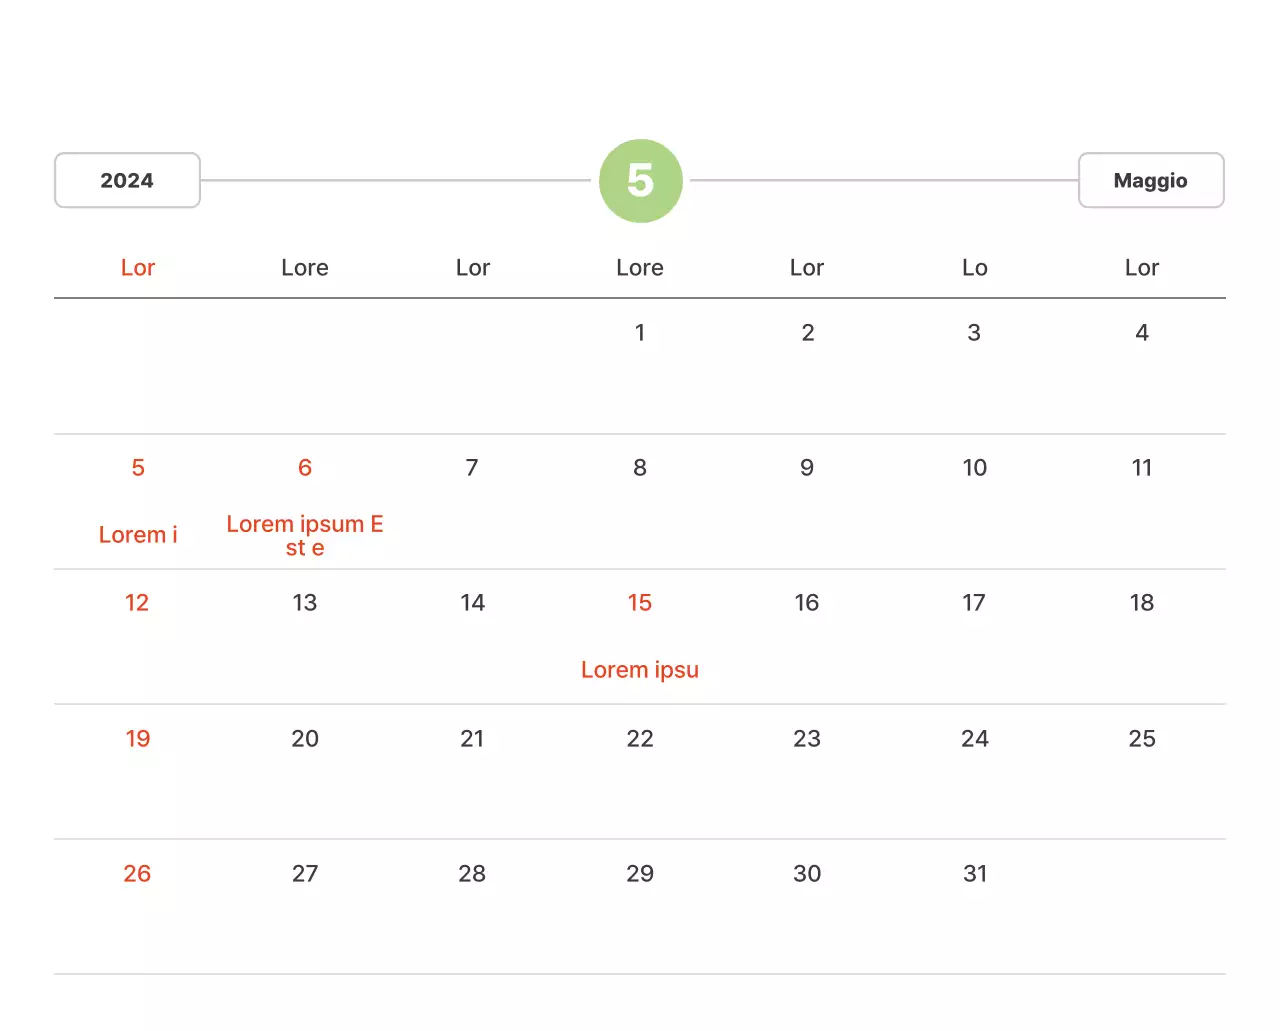Select day 4 in the calendar
The width and height of the screenshot is (1280, 1031).
[x=1141, y=333]
